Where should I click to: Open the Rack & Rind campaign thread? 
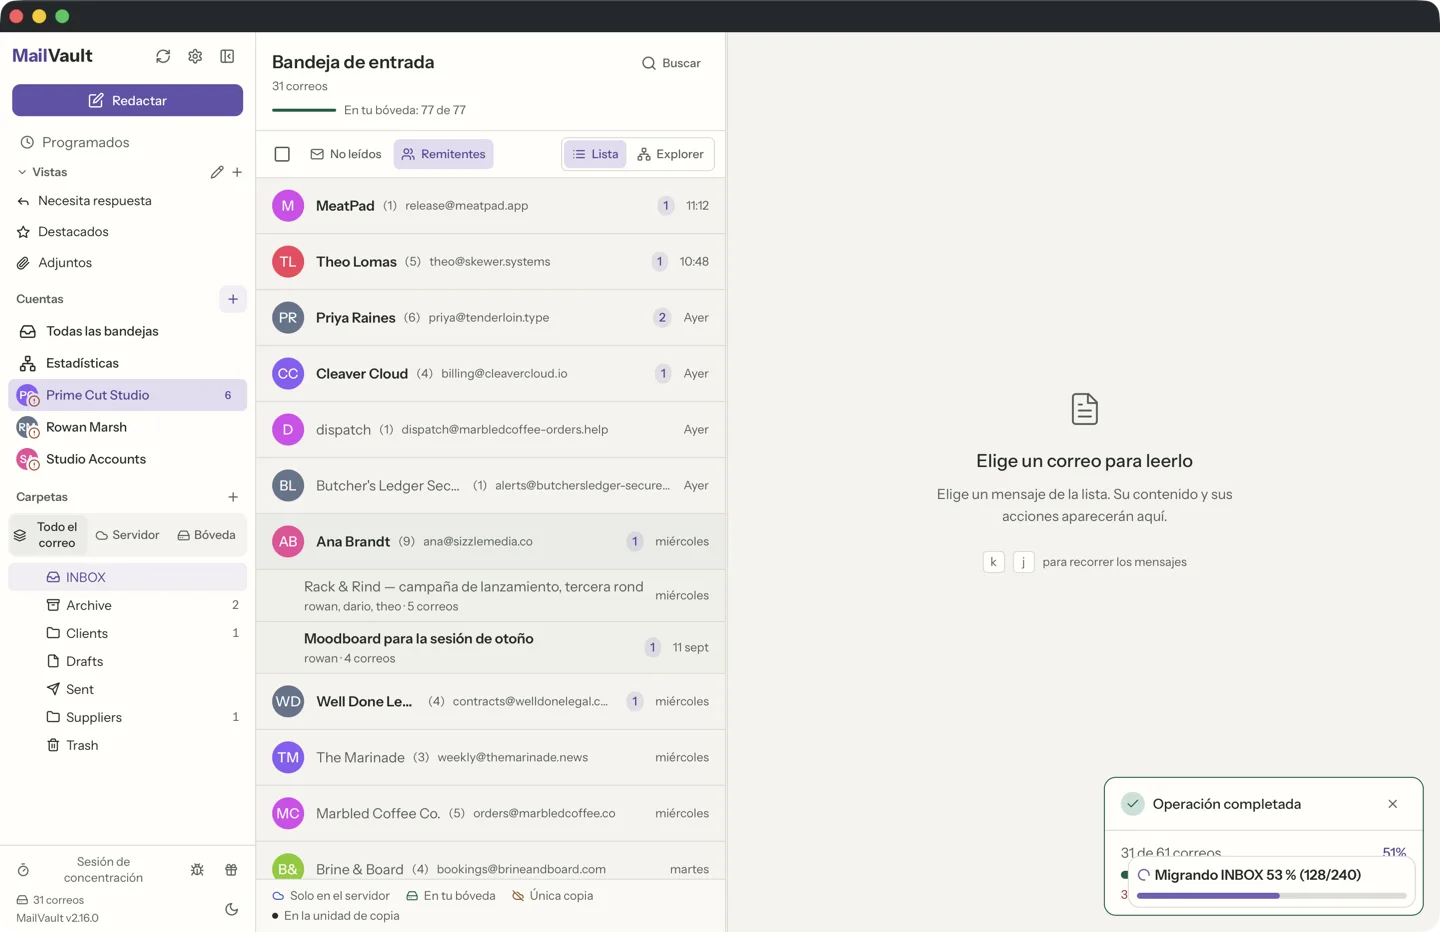491,596
